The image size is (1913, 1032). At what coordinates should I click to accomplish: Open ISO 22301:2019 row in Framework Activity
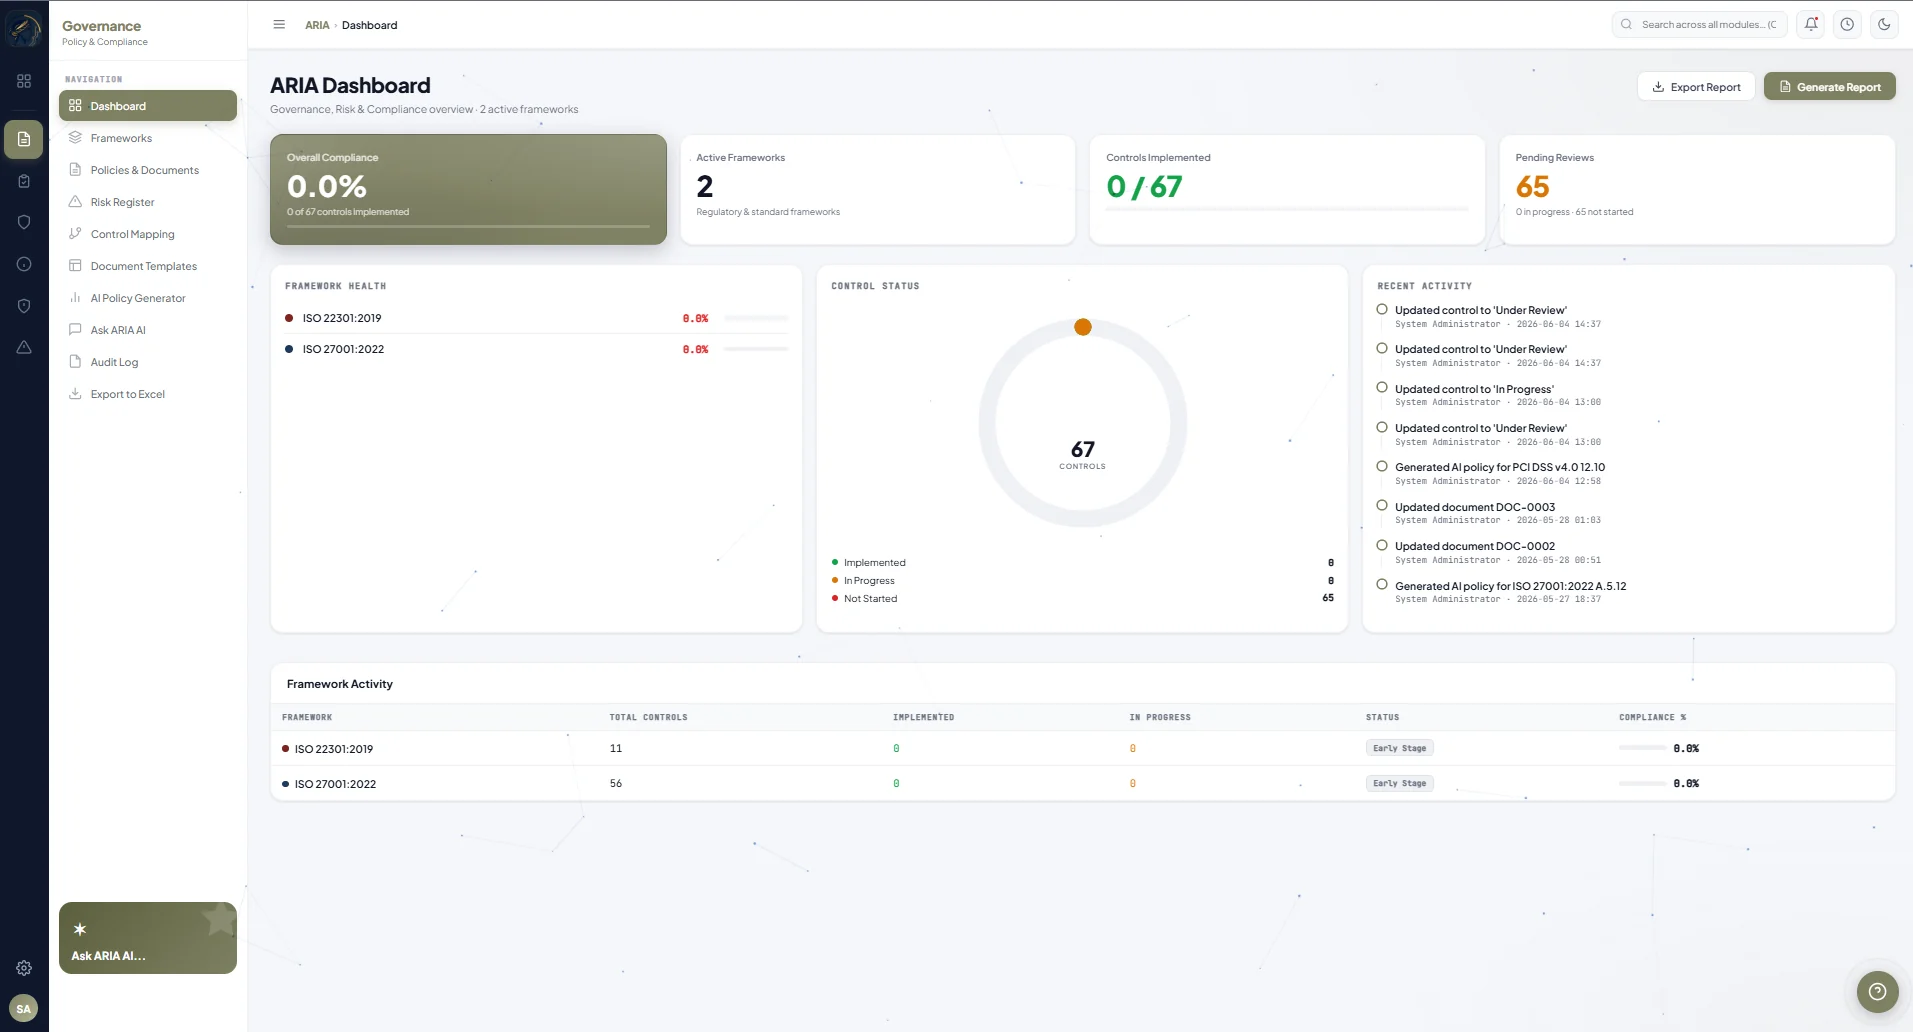coord(1082,748)
